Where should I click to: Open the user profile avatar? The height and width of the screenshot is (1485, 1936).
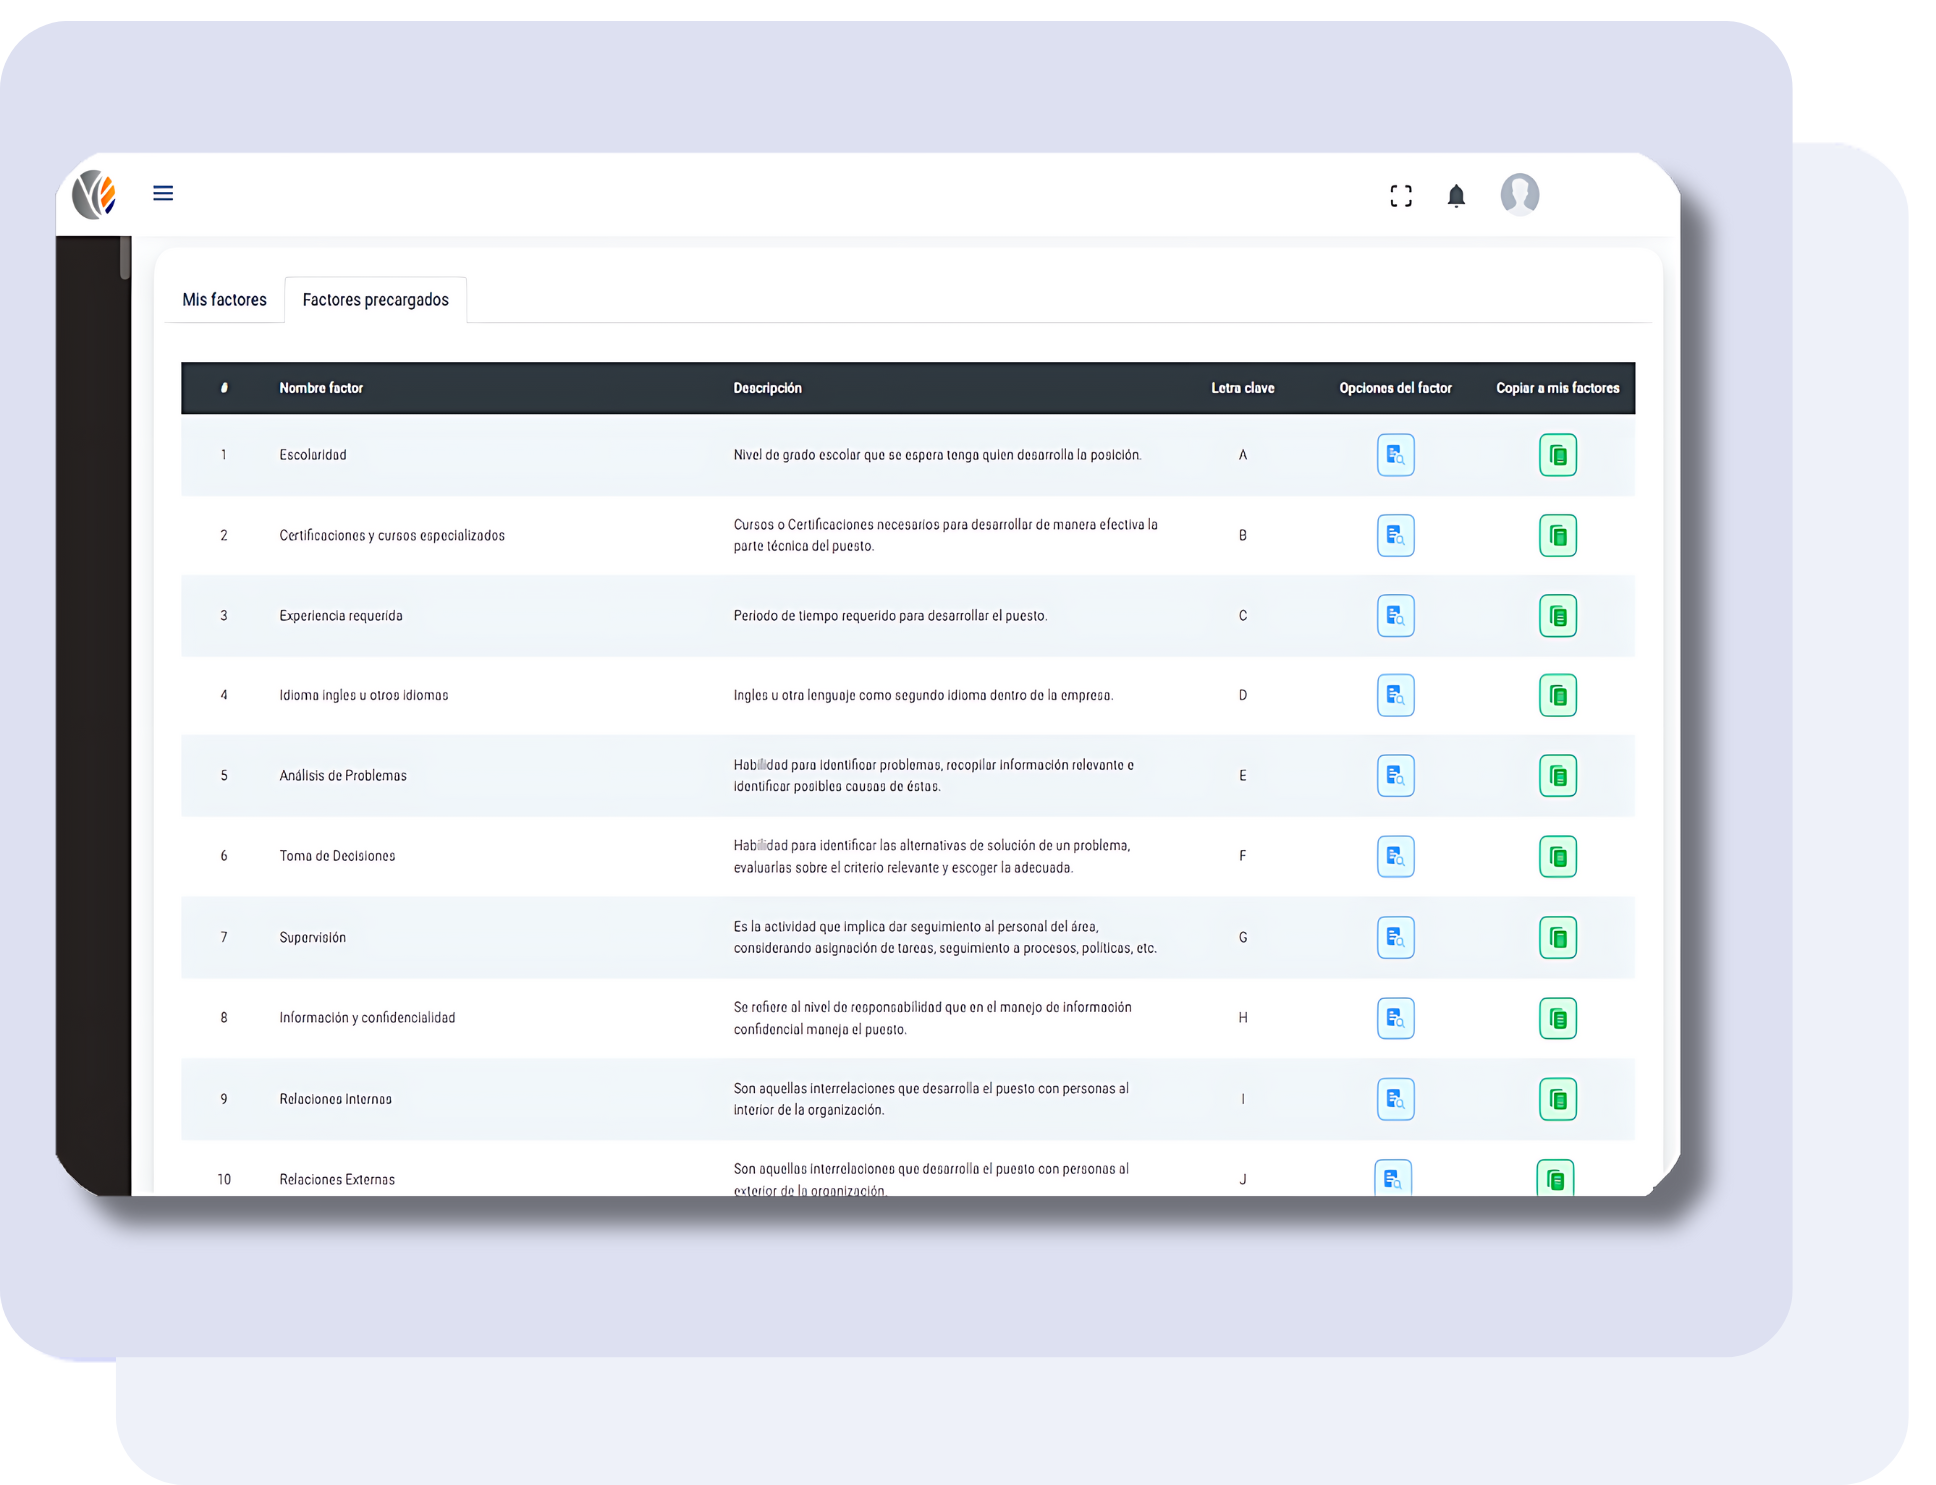click(1519, 194)
